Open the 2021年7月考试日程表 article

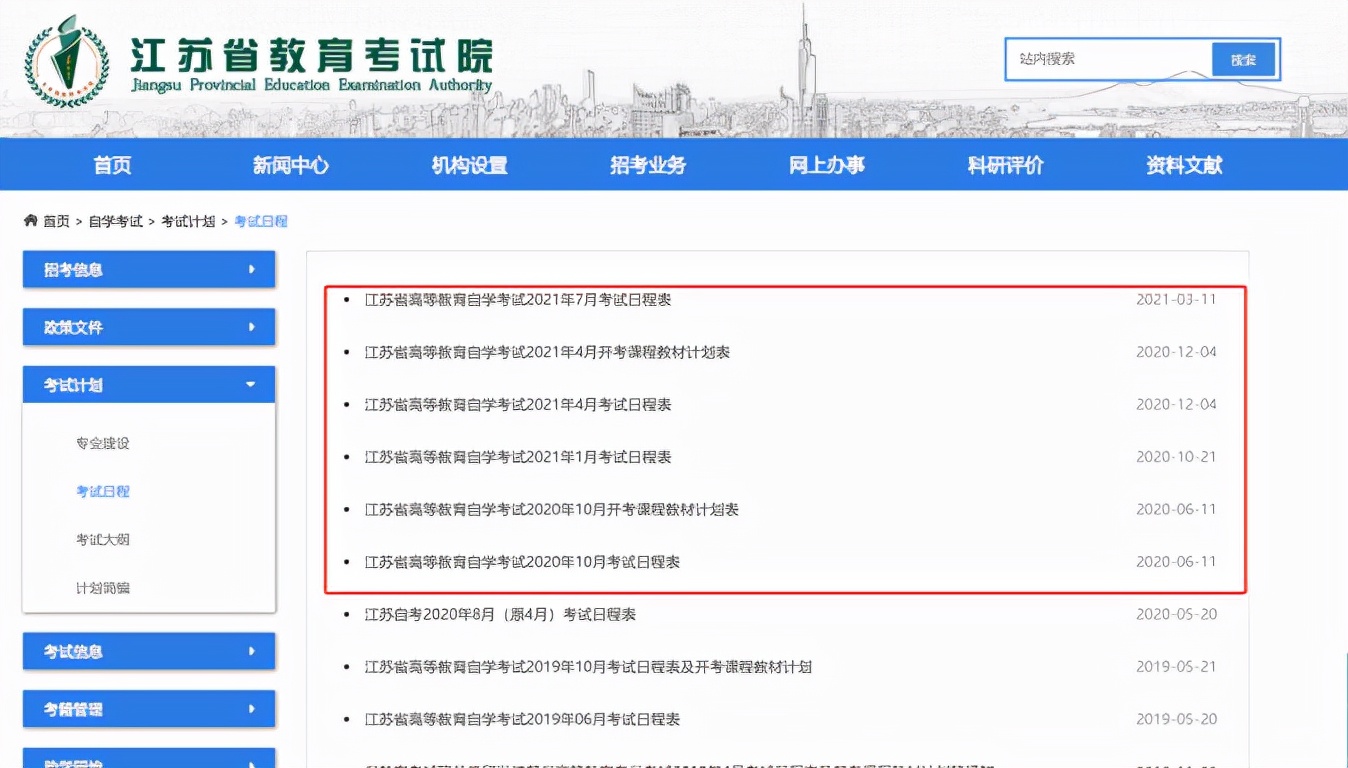(525, 299)
